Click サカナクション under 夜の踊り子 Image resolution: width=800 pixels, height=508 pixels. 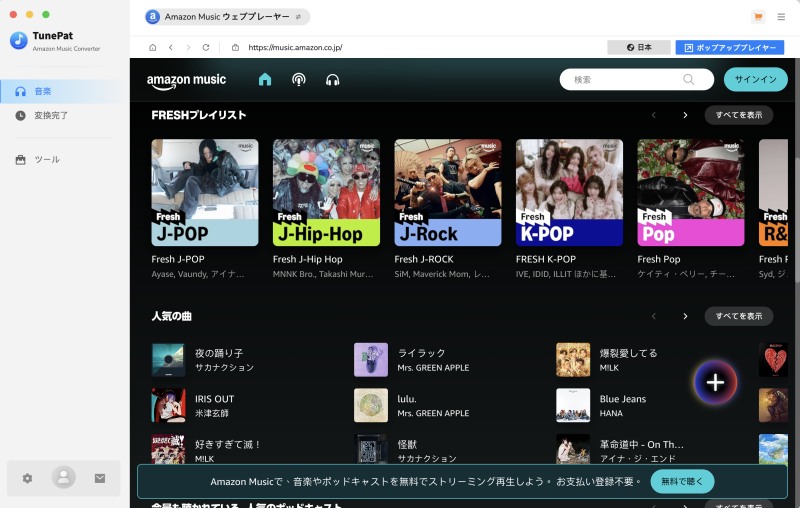pyautogui.click(x=224, y=367)
